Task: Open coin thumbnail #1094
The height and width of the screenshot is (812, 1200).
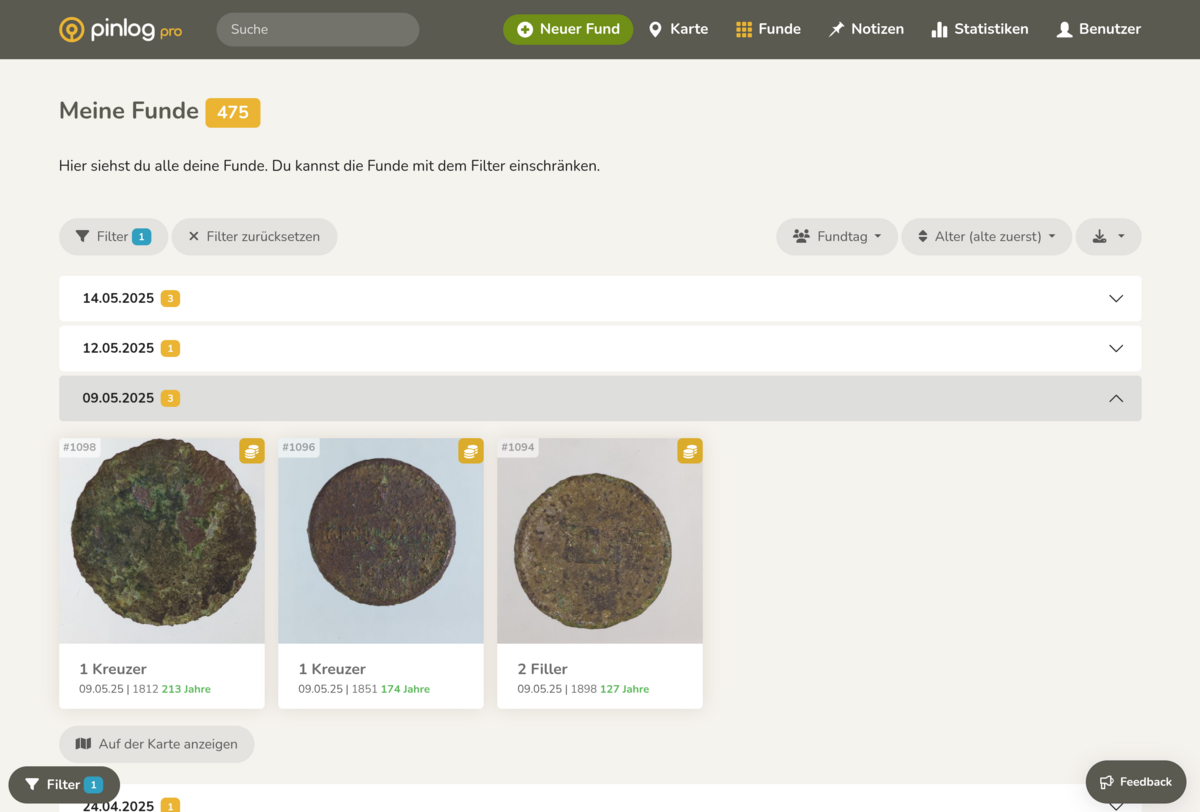Action: [x=600, y=541]
